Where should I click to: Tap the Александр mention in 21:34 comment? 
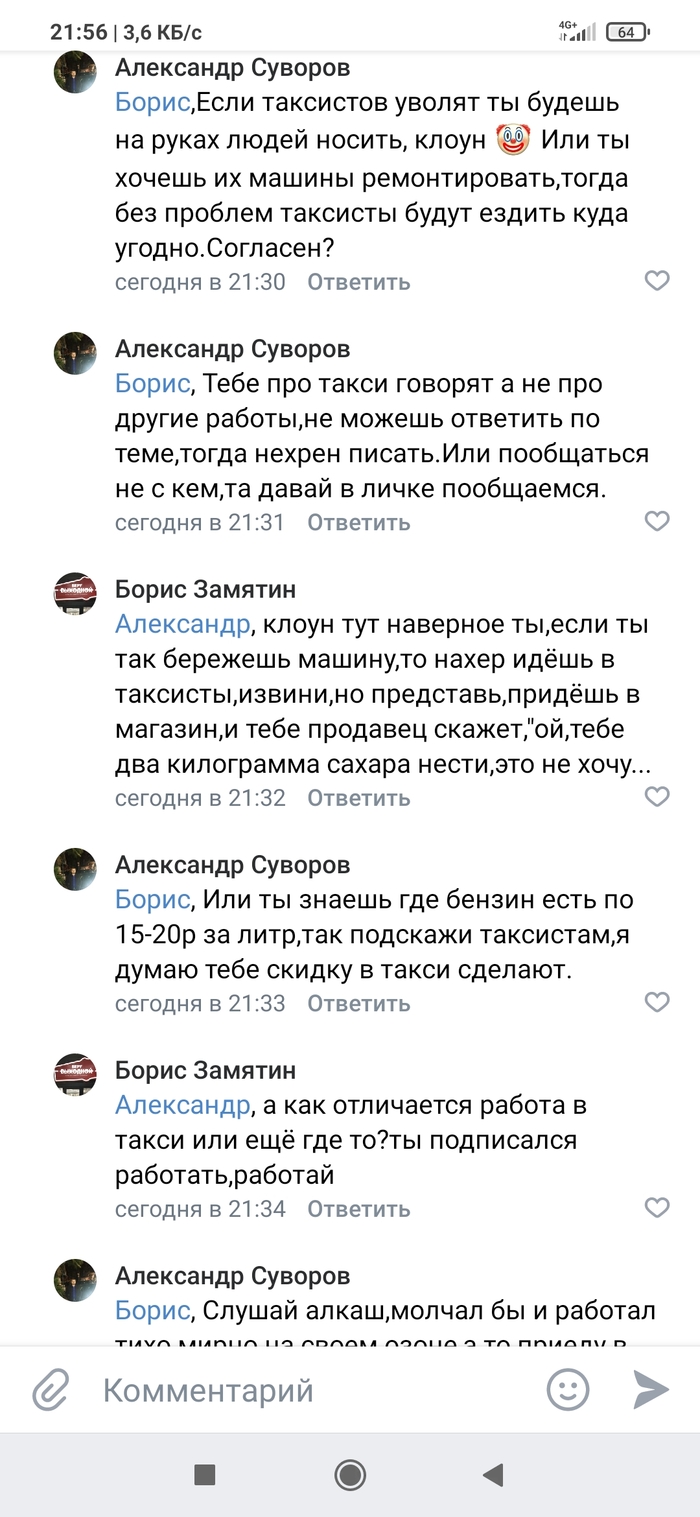pos(181,1106)
